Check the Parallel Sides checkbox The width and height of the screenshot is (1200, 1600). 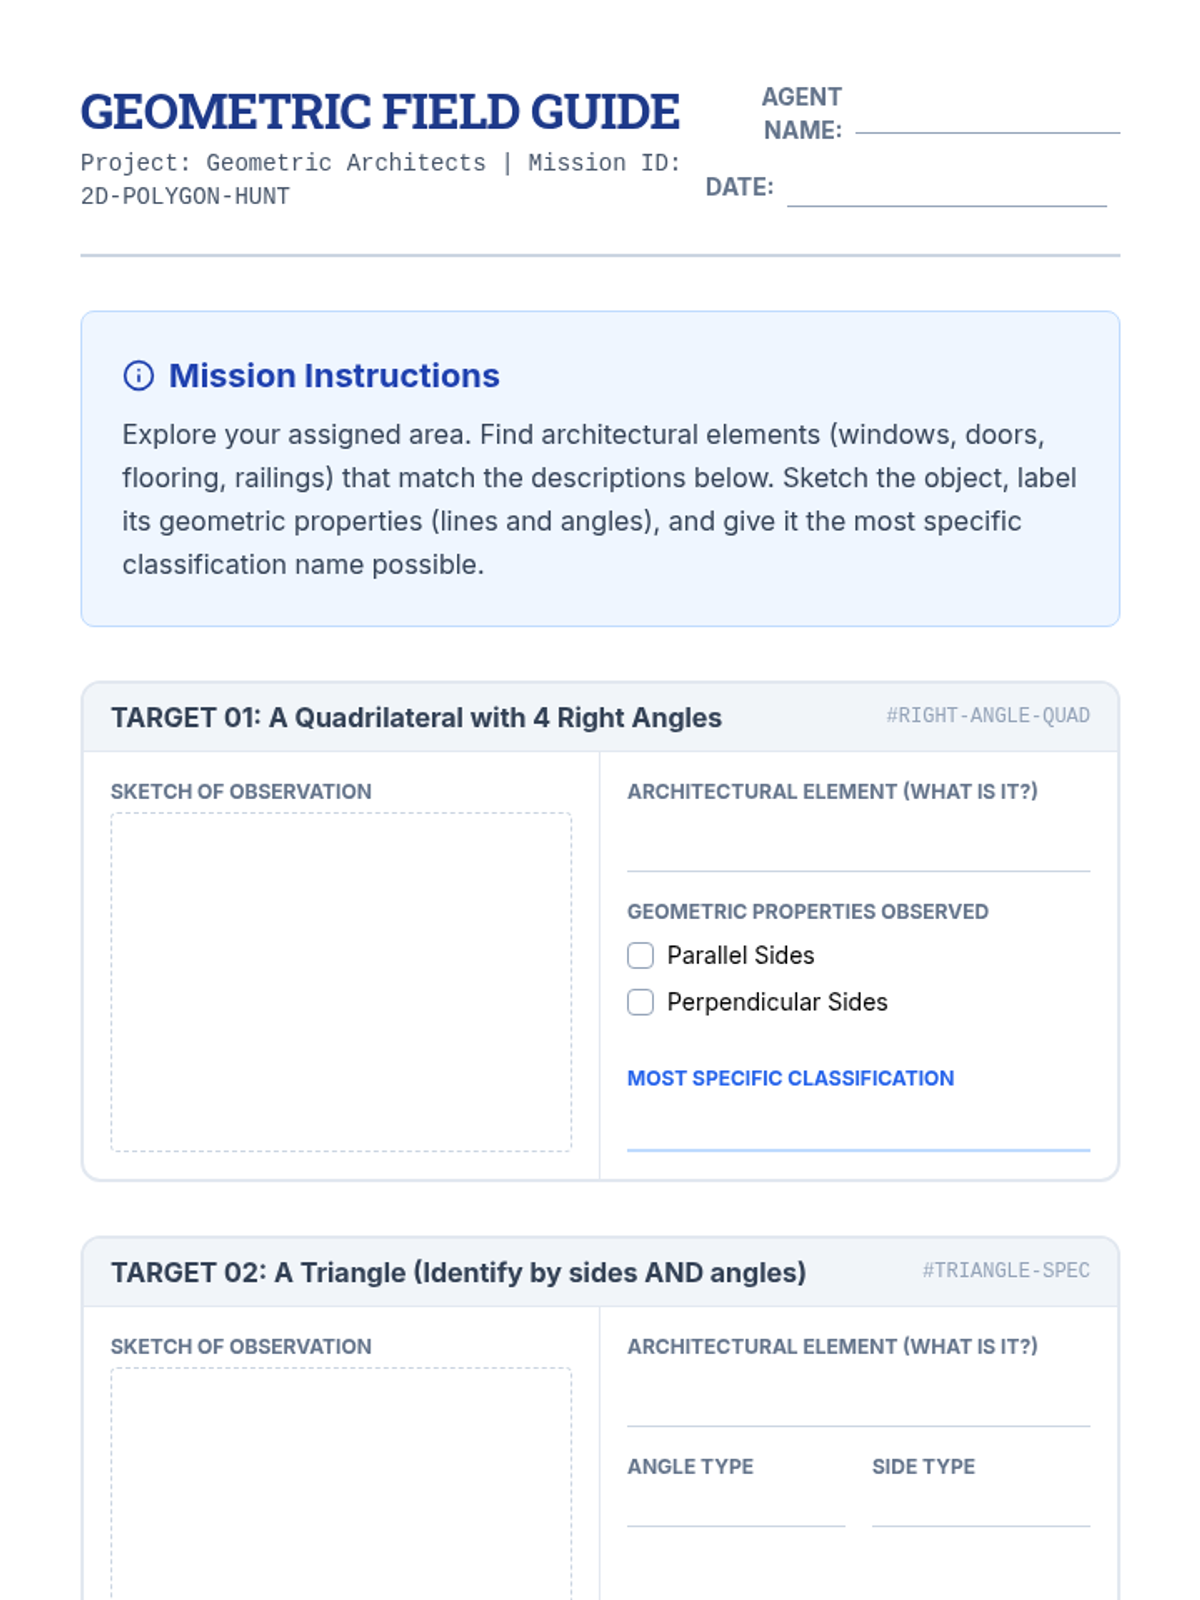pyautogui.click(x=640, y=956)
